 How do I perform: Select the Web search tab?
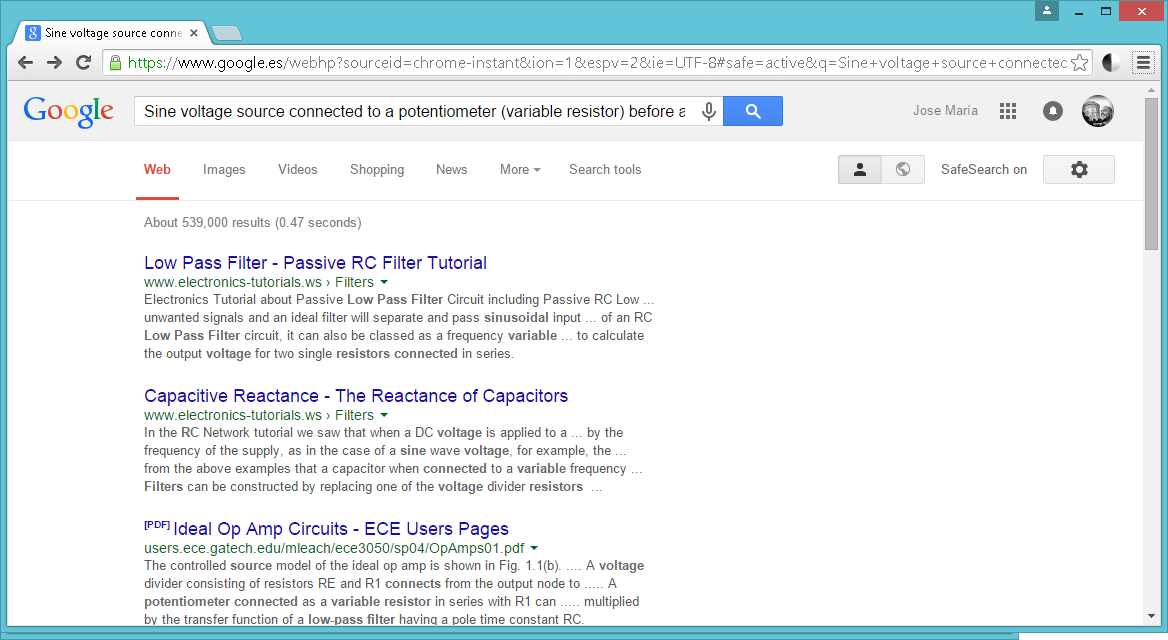[157, 170]
